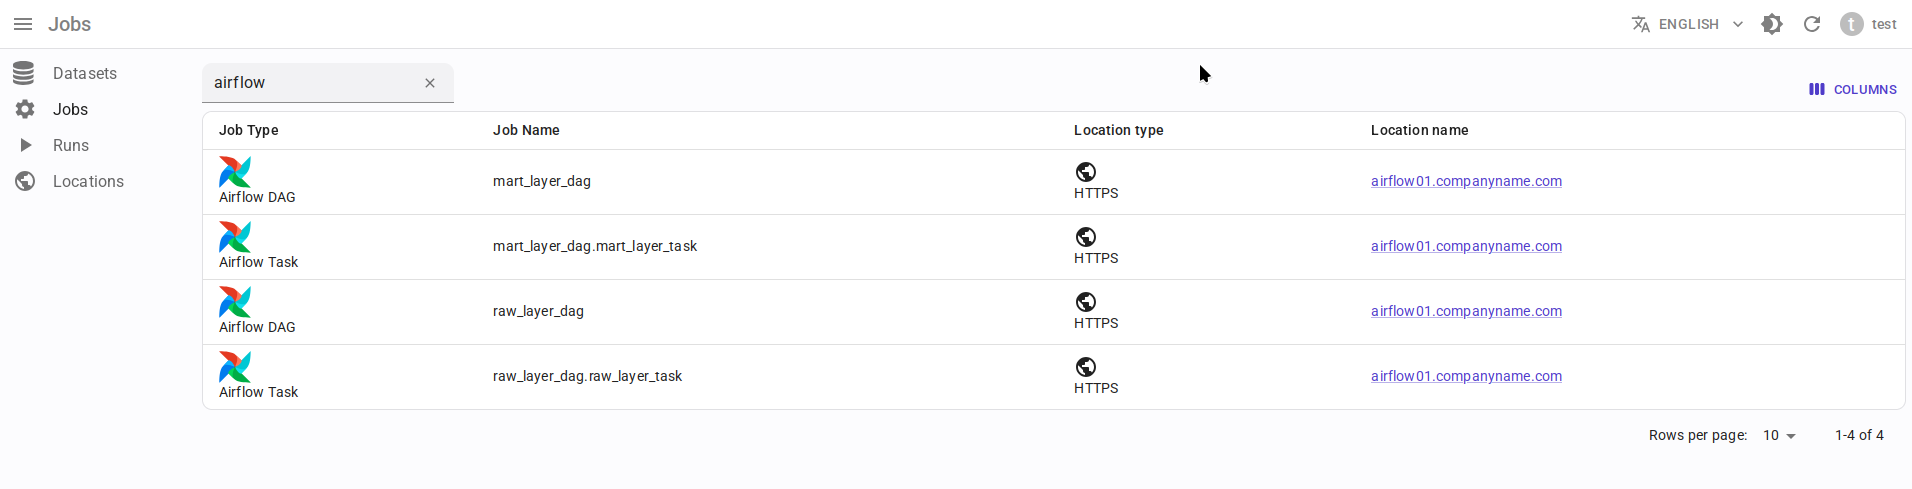1912x489 pixels.
Task: Click the Datasets database icon in sidebar
Action: (24, 73)
